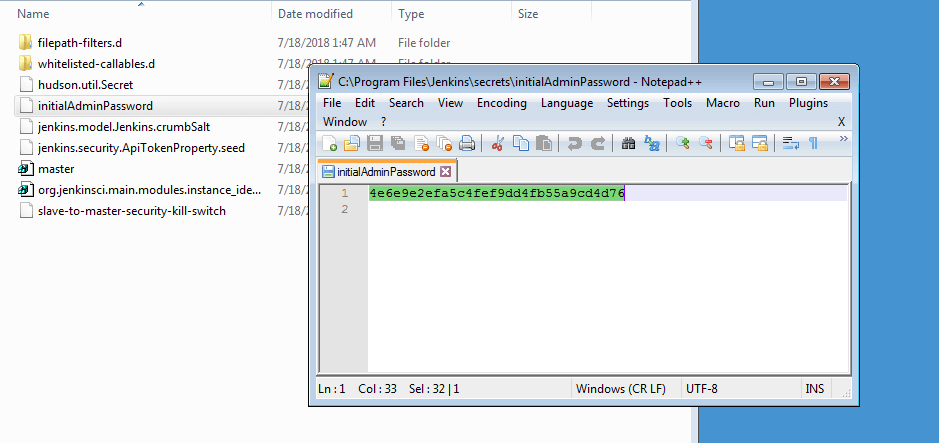The height and width of the screenshot is (443, 939).
Task: Open the Encoding menu
Action: point(502,103)
